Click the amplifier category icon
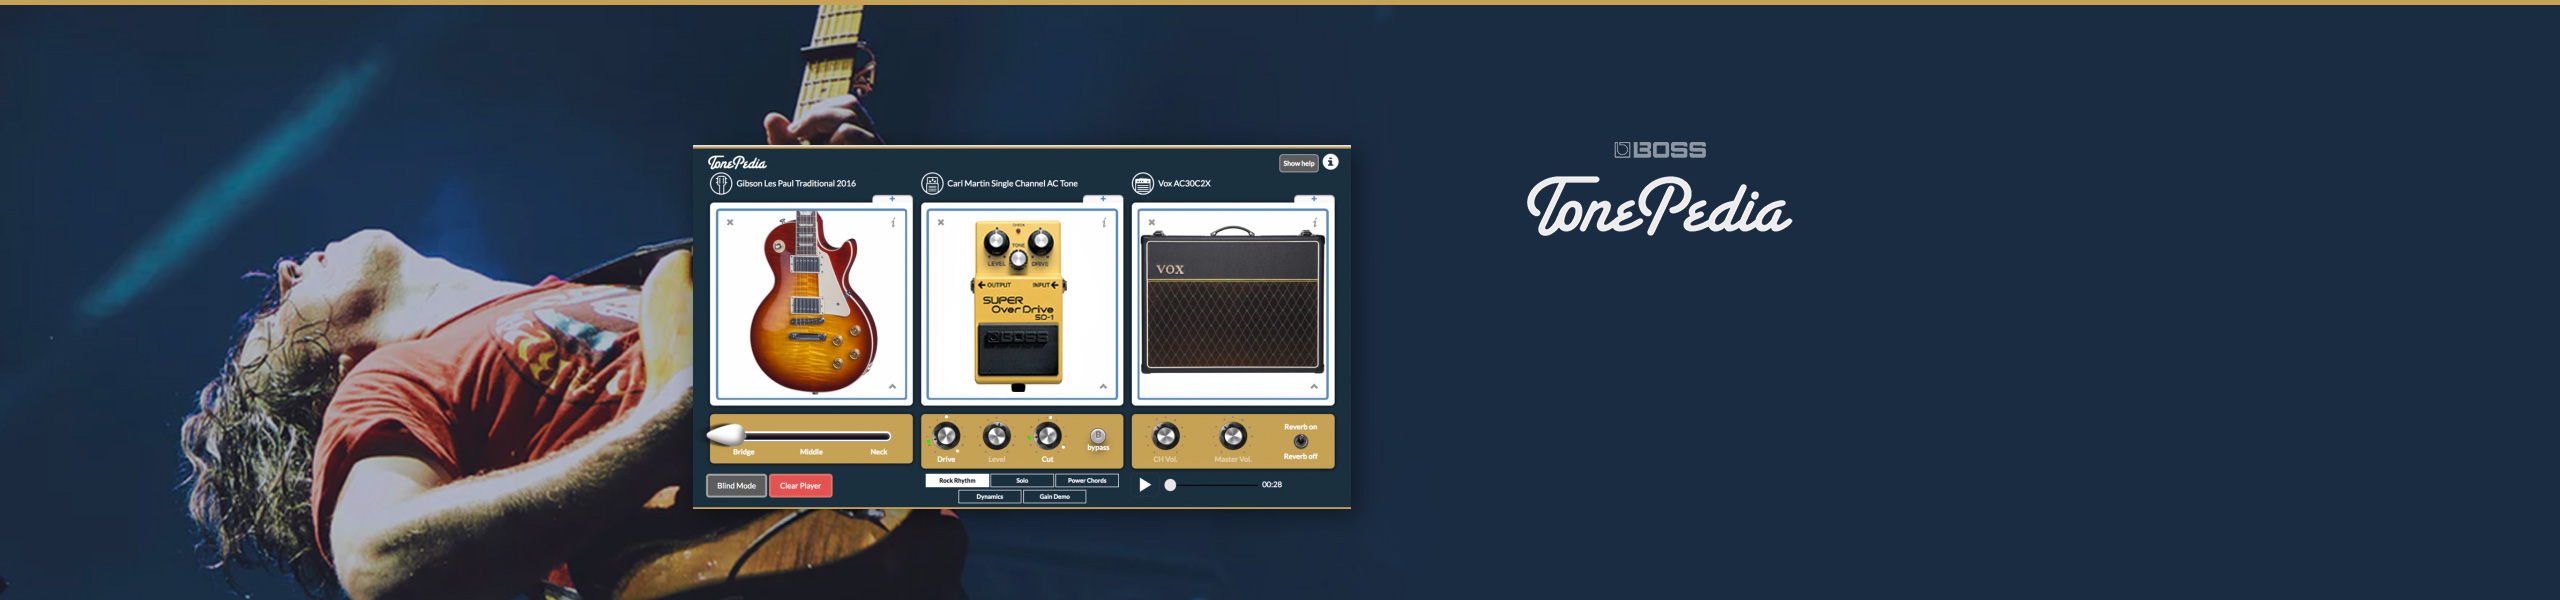 1142,183
